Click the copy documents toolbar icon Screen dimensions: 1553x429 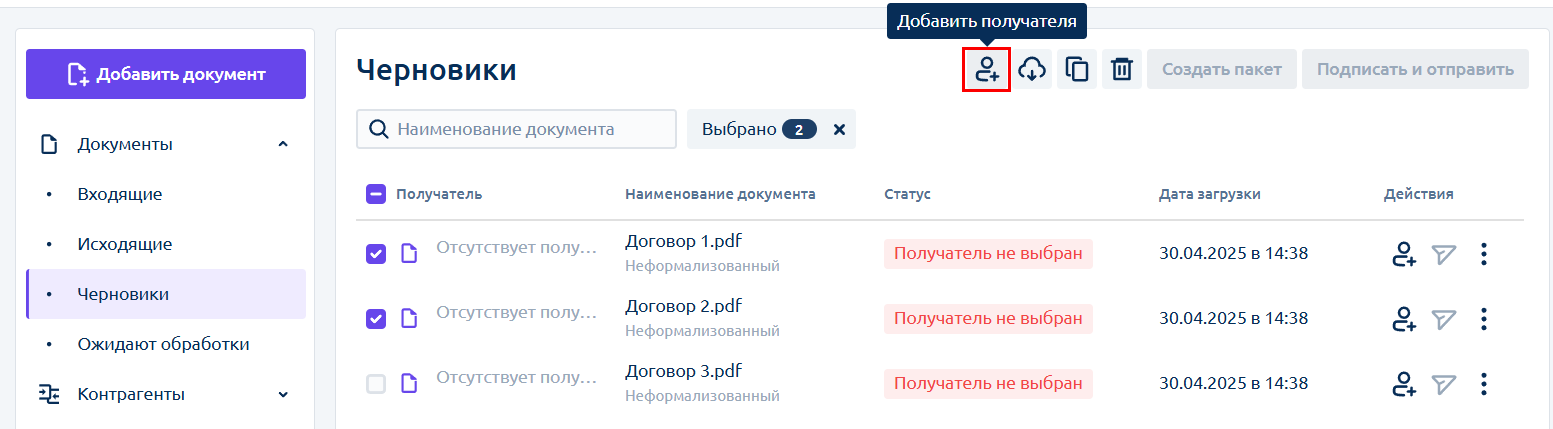coord(1077,70)
